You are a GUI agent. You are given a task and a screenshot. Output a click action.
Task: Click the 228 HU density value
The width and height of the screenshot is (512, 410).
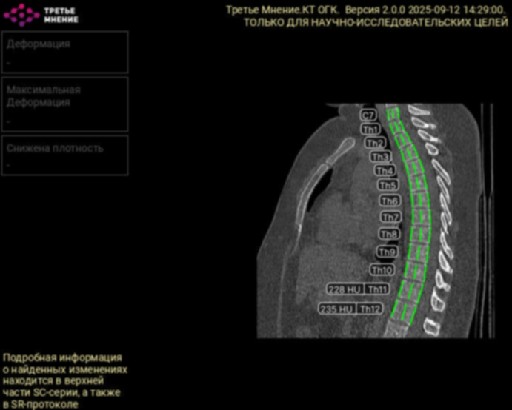[x=345, y=289]
